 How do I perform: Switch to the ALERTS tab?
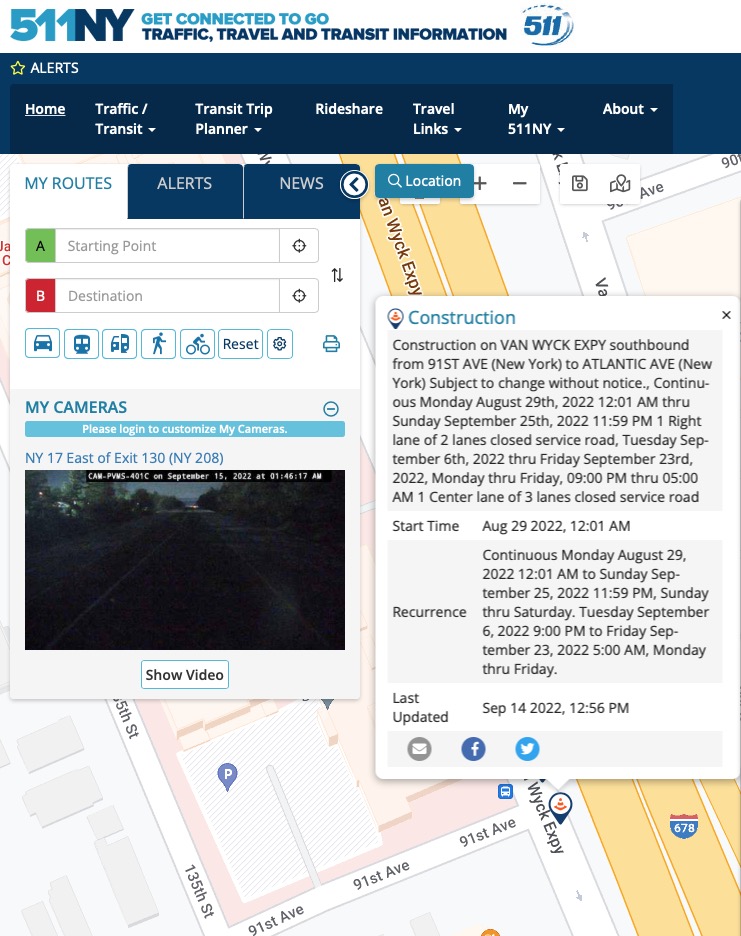[185, 184]
